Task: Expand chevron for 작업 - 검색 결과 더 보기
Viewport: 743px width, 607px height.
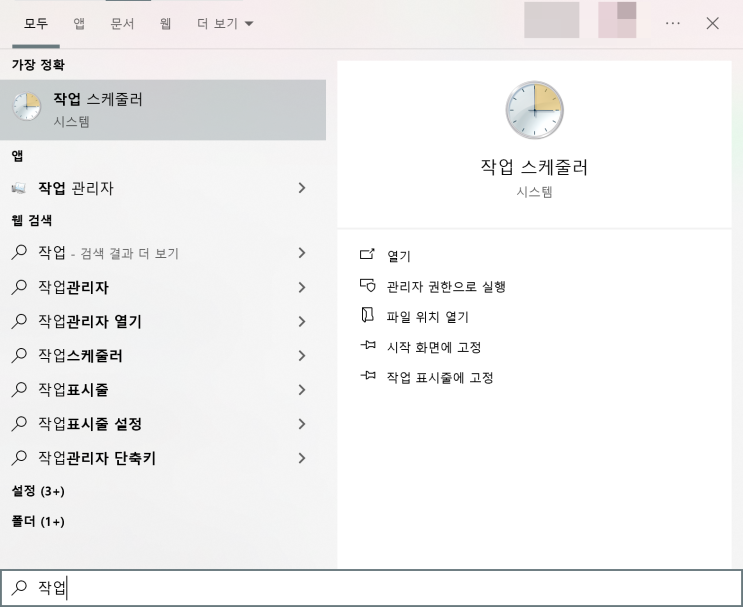Action: pyautogui.click(x=302, y=253)
